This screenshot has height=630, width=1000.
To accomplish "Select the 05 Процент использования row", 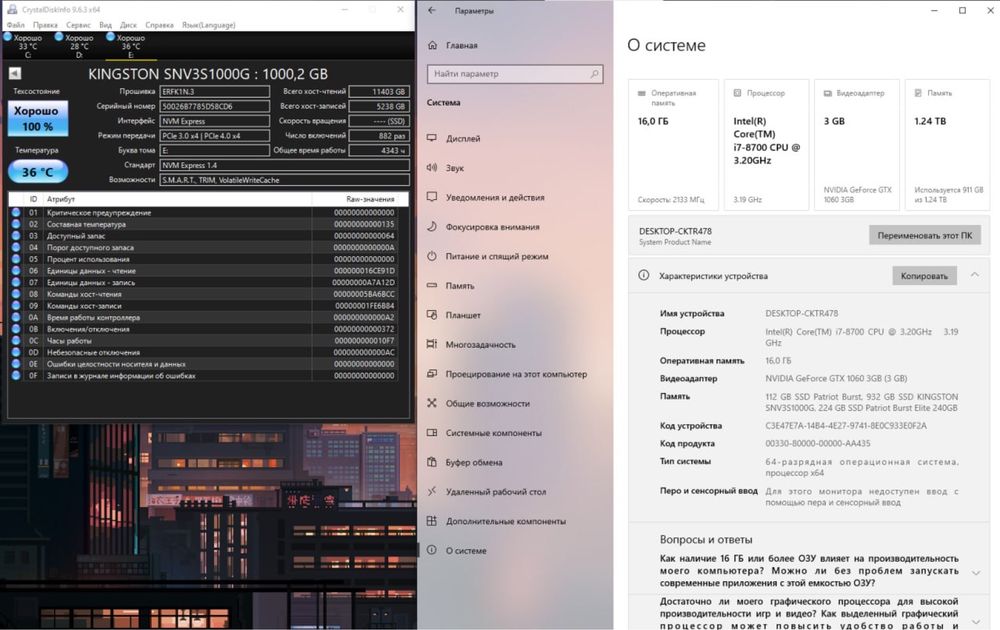I will [x=204, y=260].
